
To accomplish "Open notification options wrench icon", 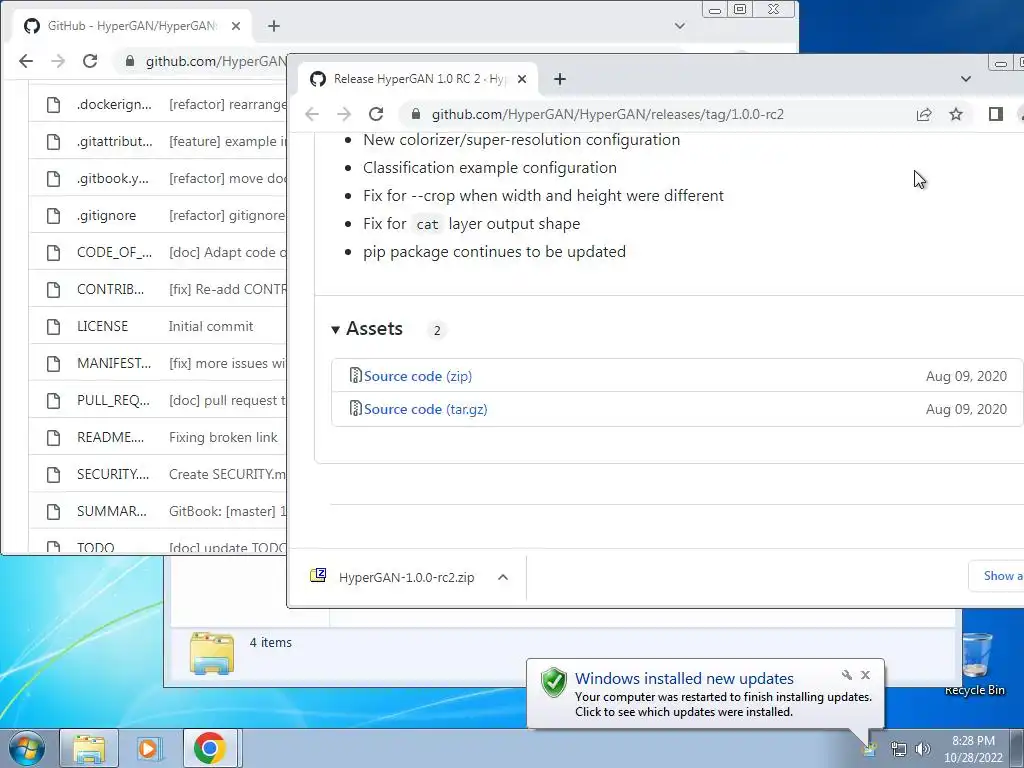I will [x=847, y=675].
